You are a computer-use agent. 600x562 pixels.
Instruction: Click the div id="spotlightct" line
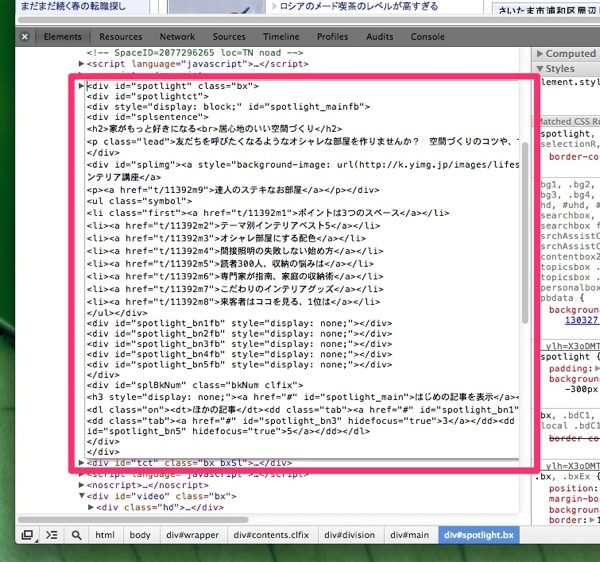tap(148, 96)
